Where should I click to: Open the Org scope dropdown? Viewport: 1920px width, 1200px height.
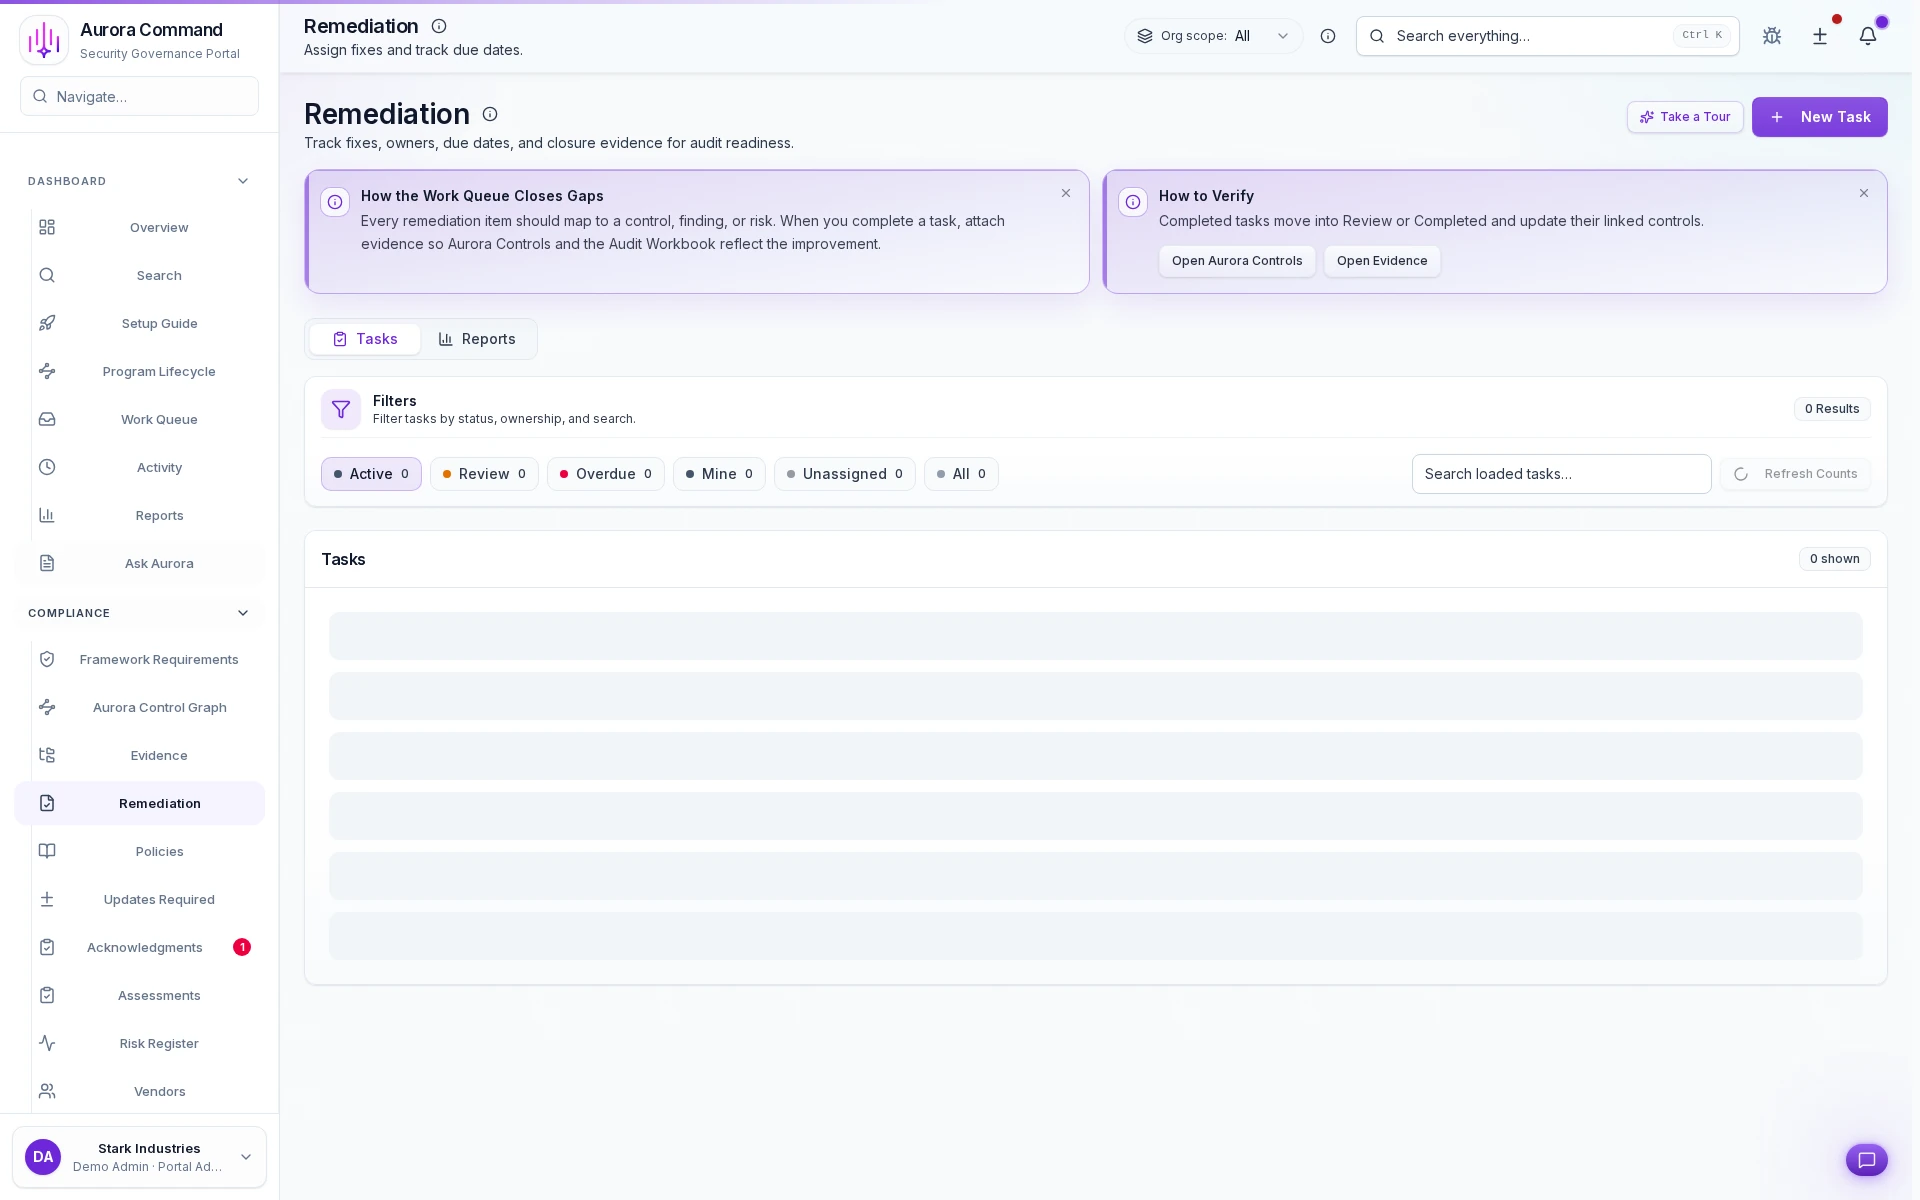[1214, 36]
